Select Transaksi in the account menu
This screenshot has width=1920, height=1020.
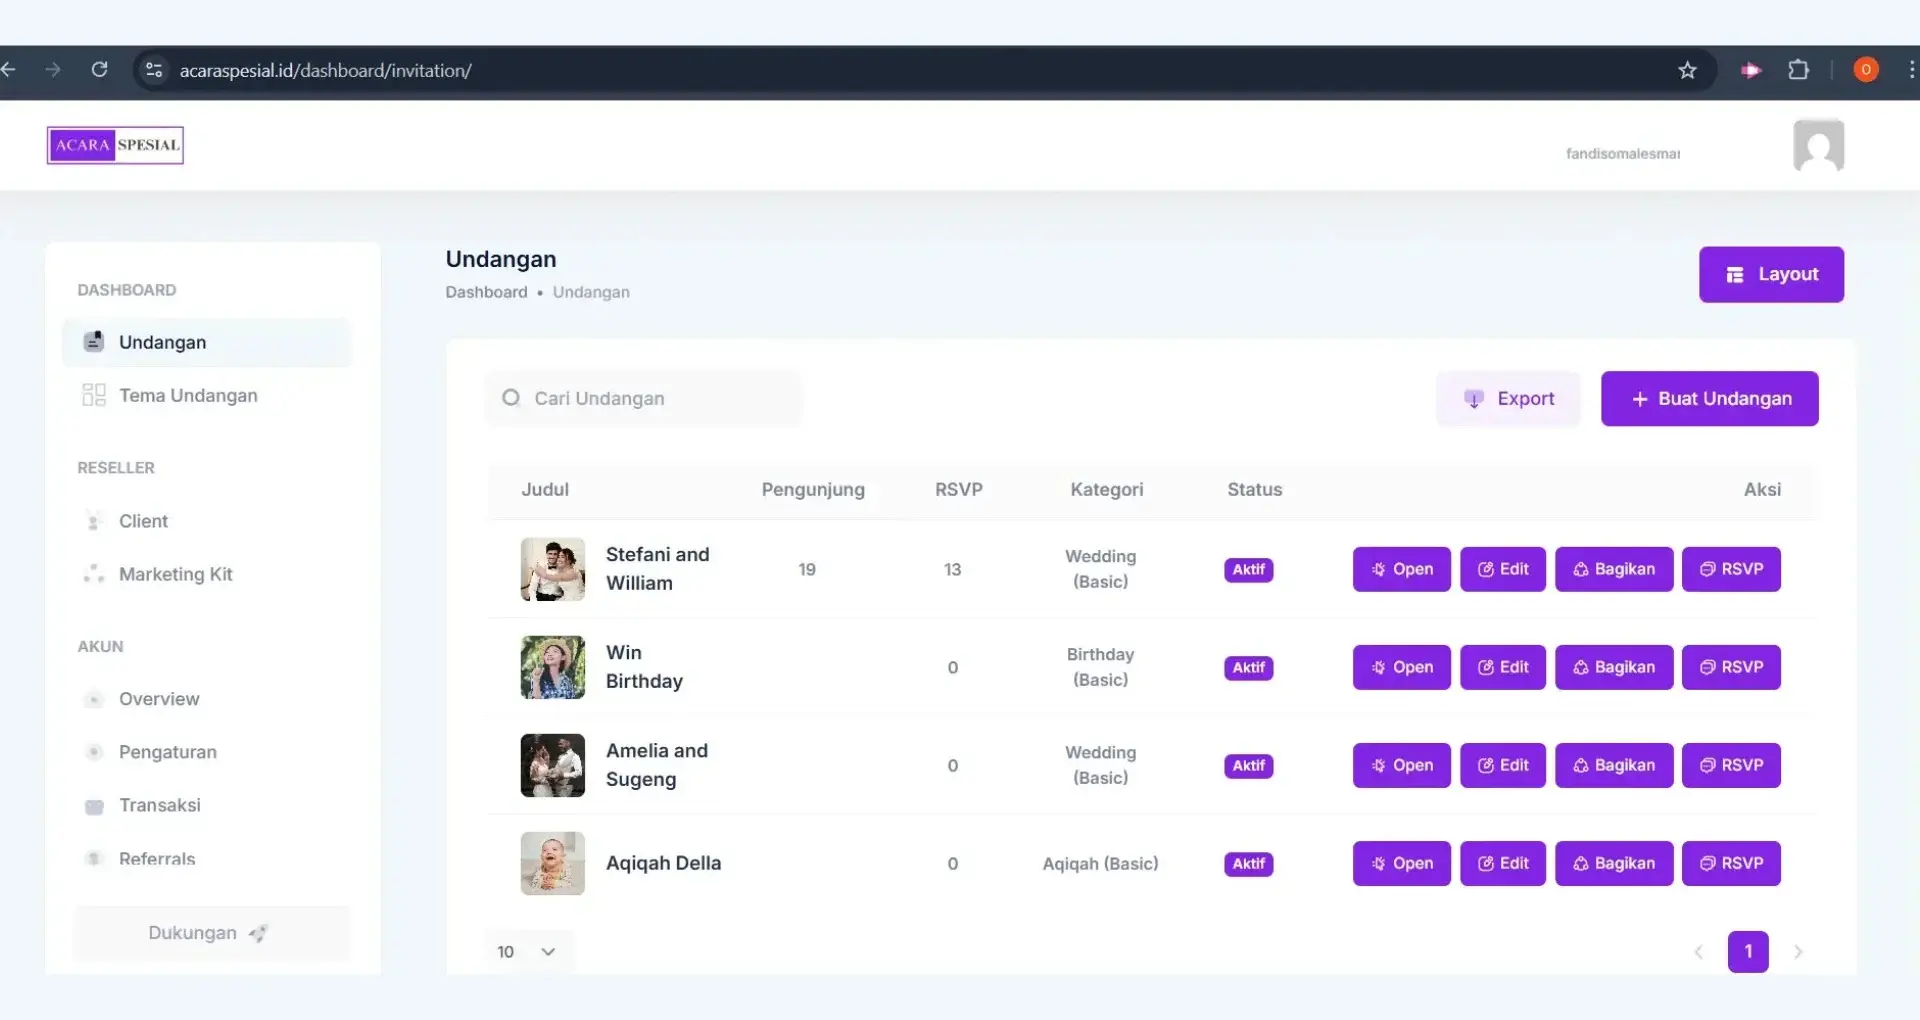click(159, 805)
